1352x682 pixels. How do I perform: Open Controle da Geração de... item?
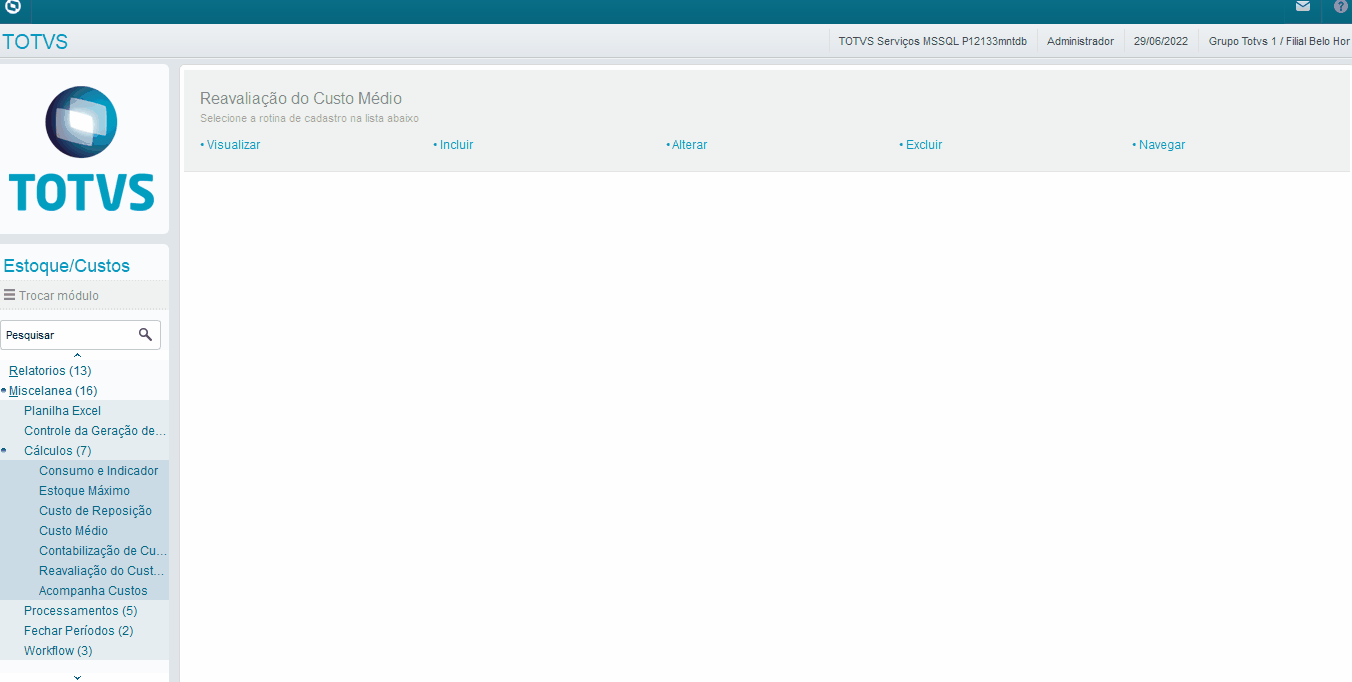(95, 431)
